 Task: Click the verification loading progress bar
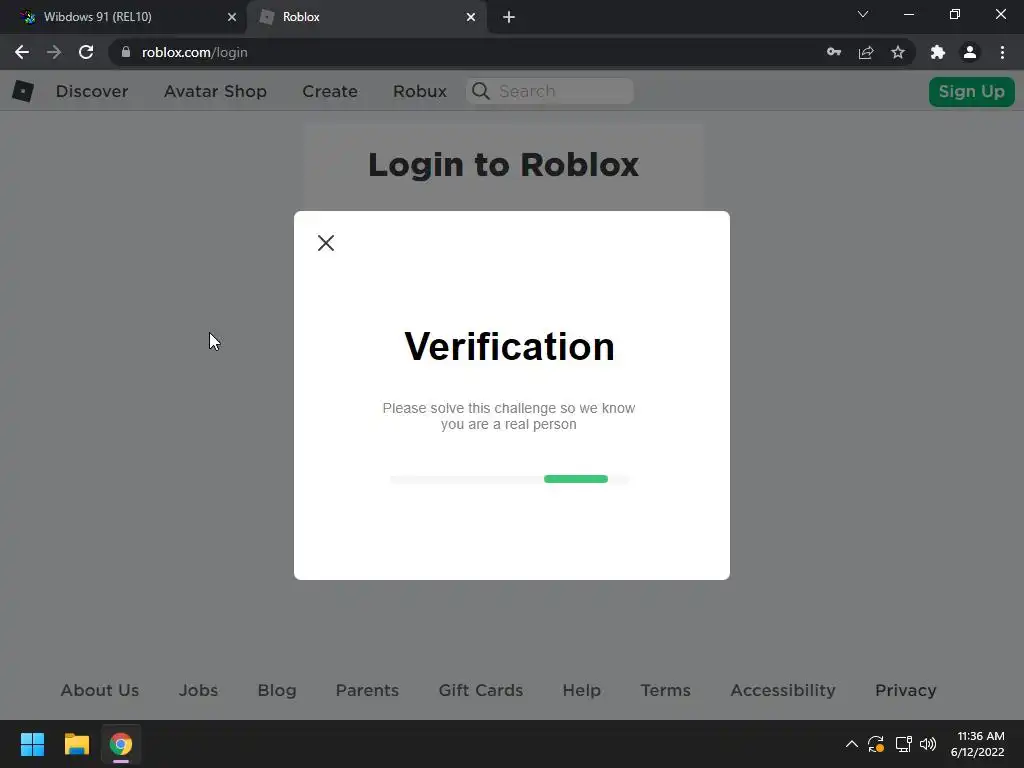click(x=510, y=479)
